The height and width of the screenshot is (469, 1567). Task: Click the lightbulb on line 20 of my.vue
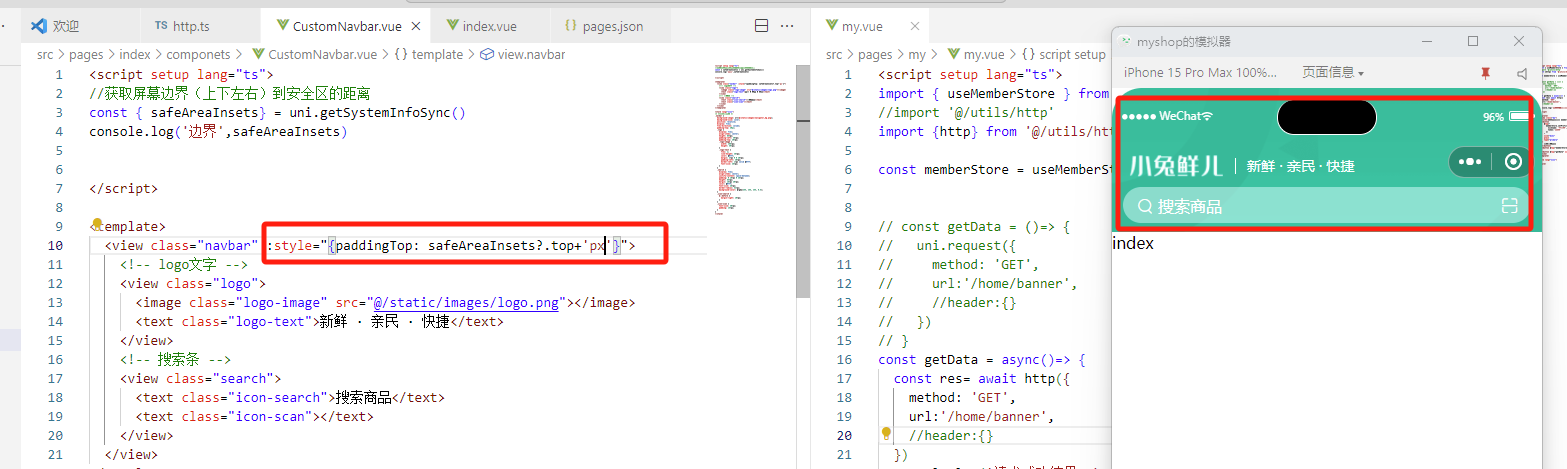tap(886, 435)
